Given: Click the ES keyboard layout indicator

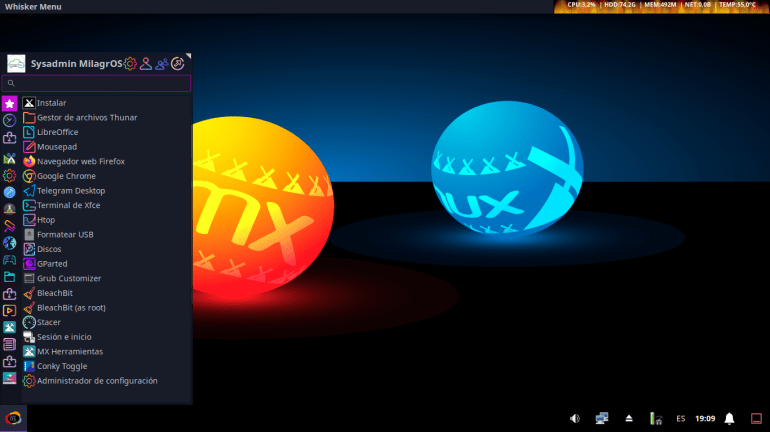Looking at the screenshot, I should [x=681, y=418].
